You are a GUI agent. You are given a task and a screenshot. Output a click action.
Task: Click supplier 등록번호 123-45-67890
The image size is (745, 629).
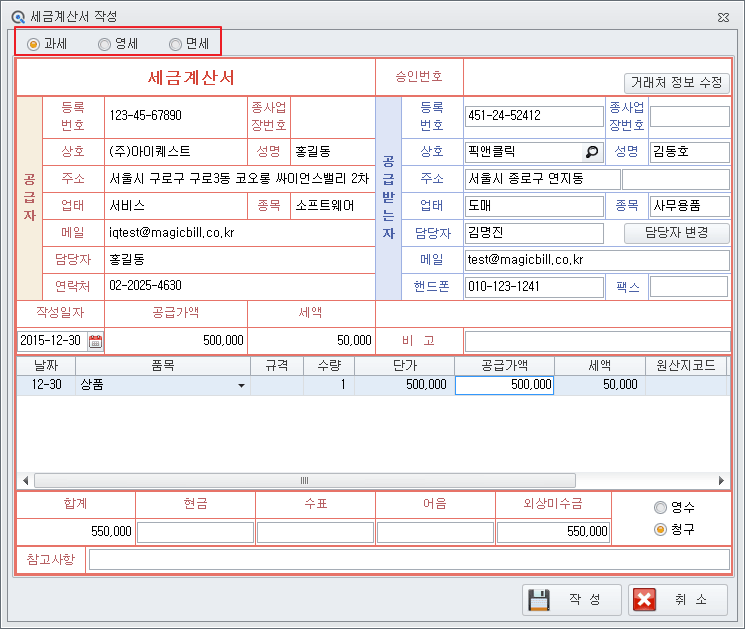(145, 116)
